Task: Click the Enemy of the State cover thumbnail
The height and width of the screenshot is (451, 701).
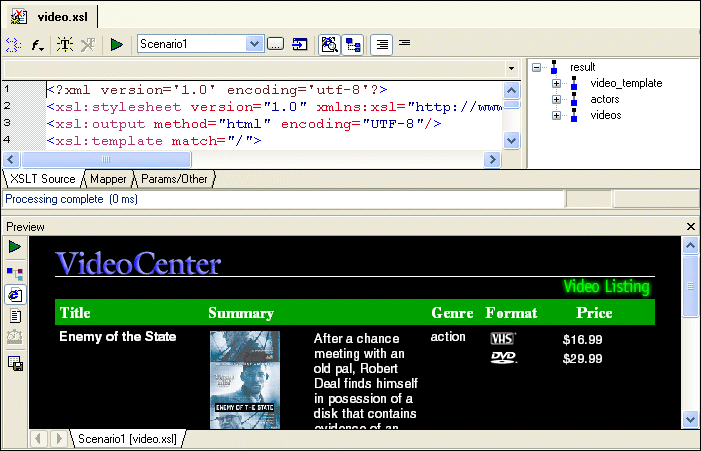Action: click(245, 380)
